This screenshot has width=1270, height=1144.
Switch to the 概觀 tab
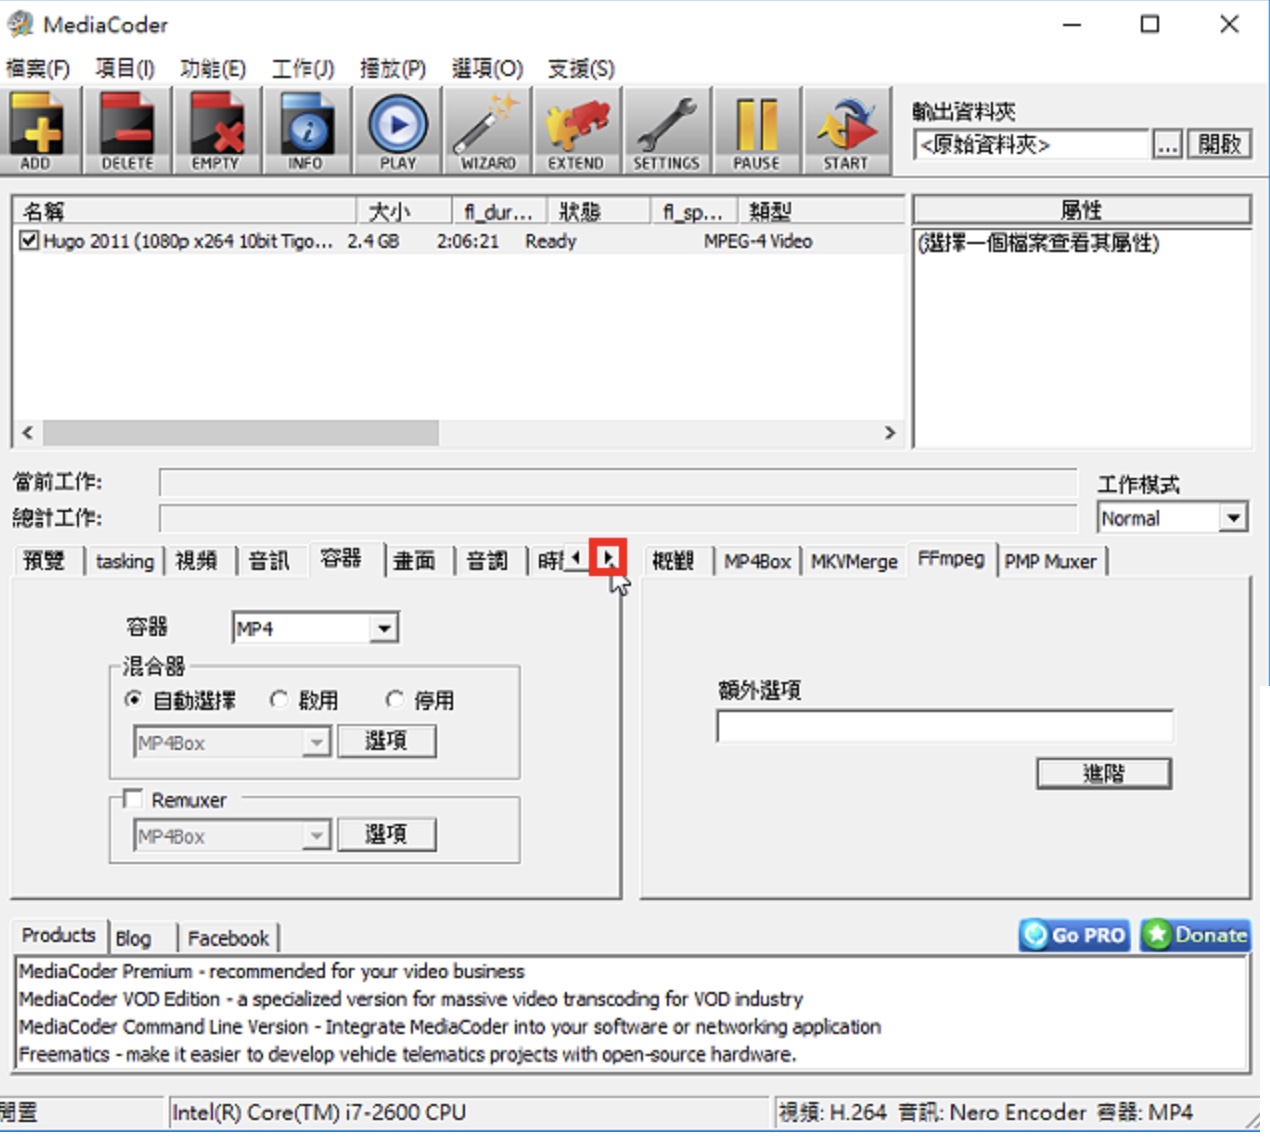click(x=673, y=561)
